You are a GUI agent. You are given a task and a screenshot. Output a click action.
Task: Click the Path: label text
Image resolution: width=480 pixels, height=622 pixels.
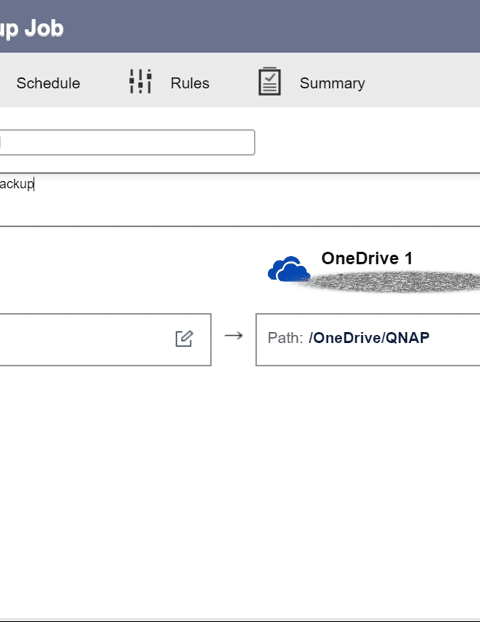tap(285, 338)
